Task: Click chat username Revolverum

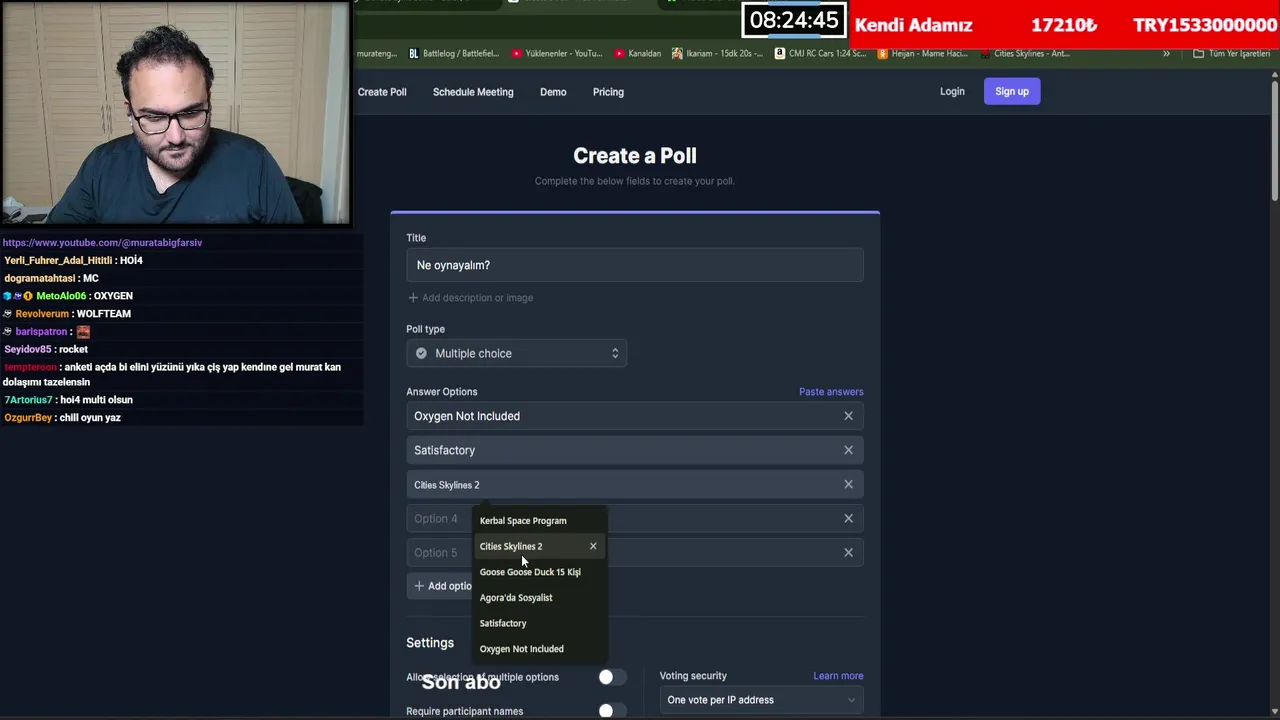Action: (x=42, y=314)
